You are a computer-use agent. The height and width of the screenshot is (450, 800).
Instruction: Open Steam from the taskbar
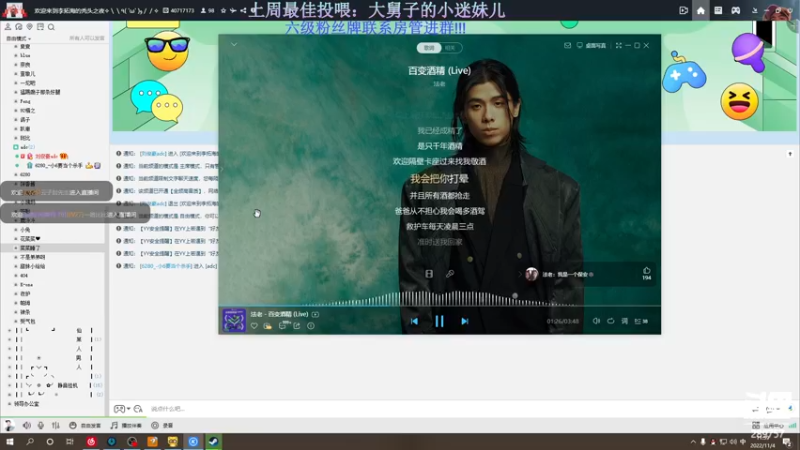(x=213, y=441)
